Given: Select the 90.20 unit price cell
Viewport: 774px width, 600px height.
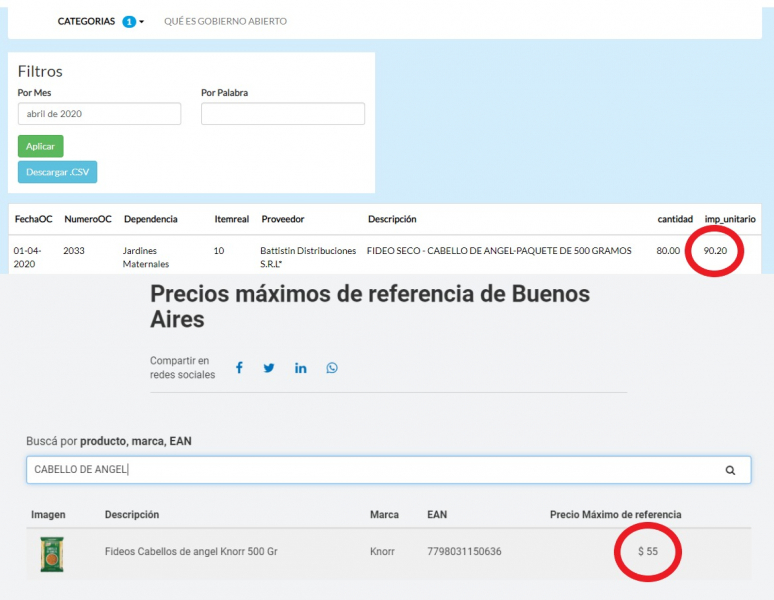Looking at the screenshot, I should 715,251.
